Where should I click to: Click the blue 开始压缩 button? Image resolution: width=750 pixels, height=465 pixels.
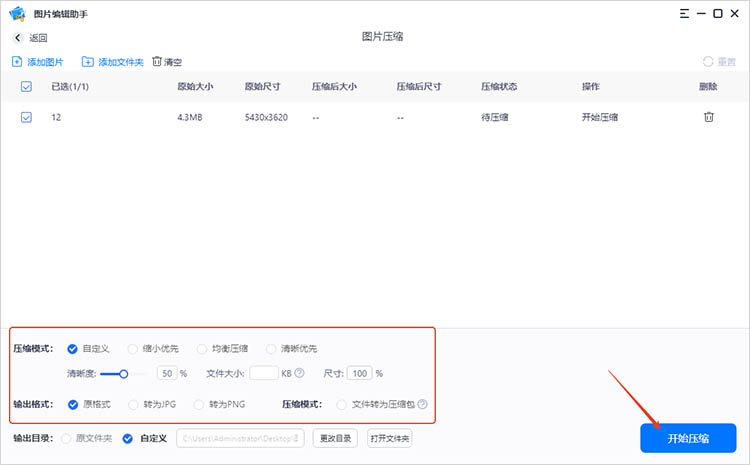pyautogui.click(x=688, y=438)
